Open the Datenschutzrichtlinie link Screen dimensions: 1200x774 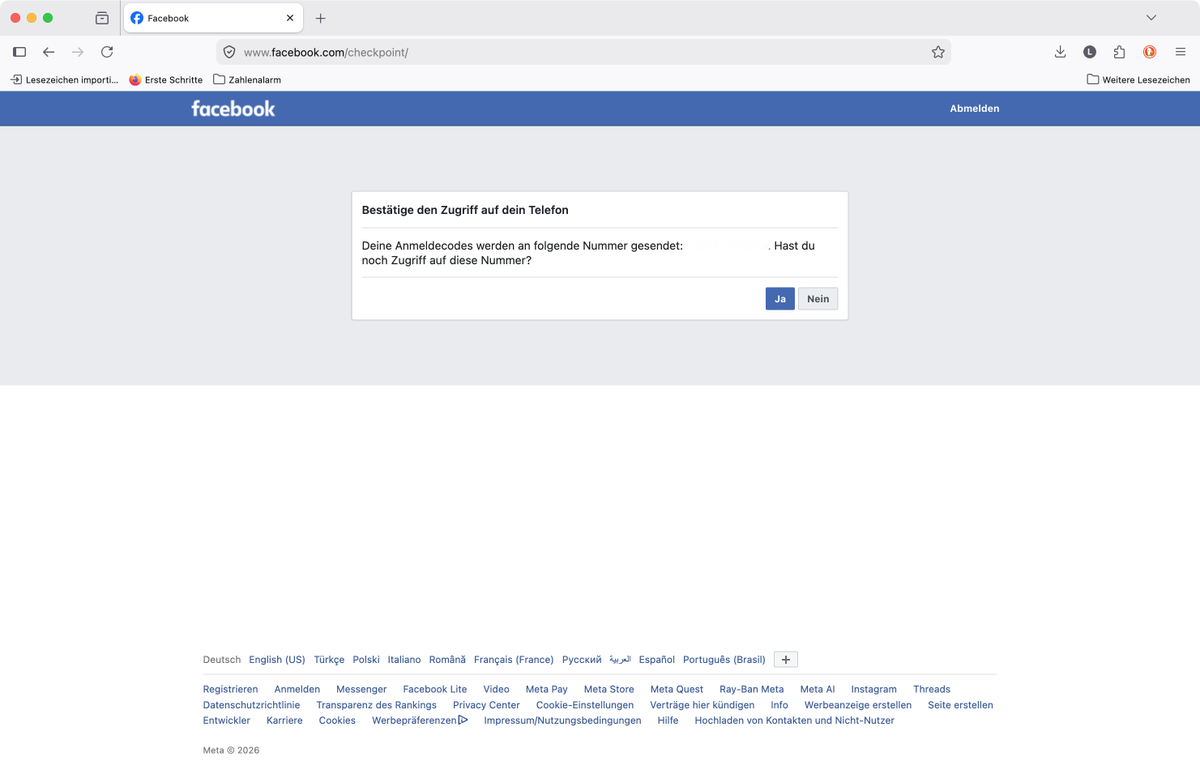pos(251,705)
